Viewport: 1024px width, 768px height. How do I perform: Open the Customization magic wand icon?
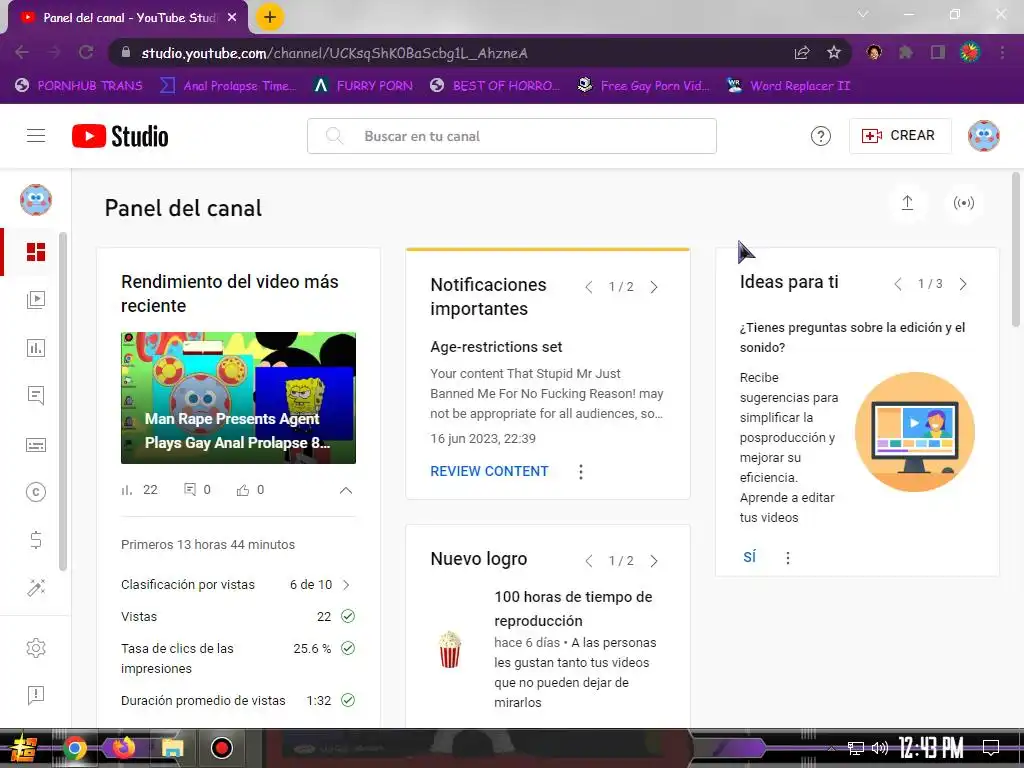click(36, 587)
